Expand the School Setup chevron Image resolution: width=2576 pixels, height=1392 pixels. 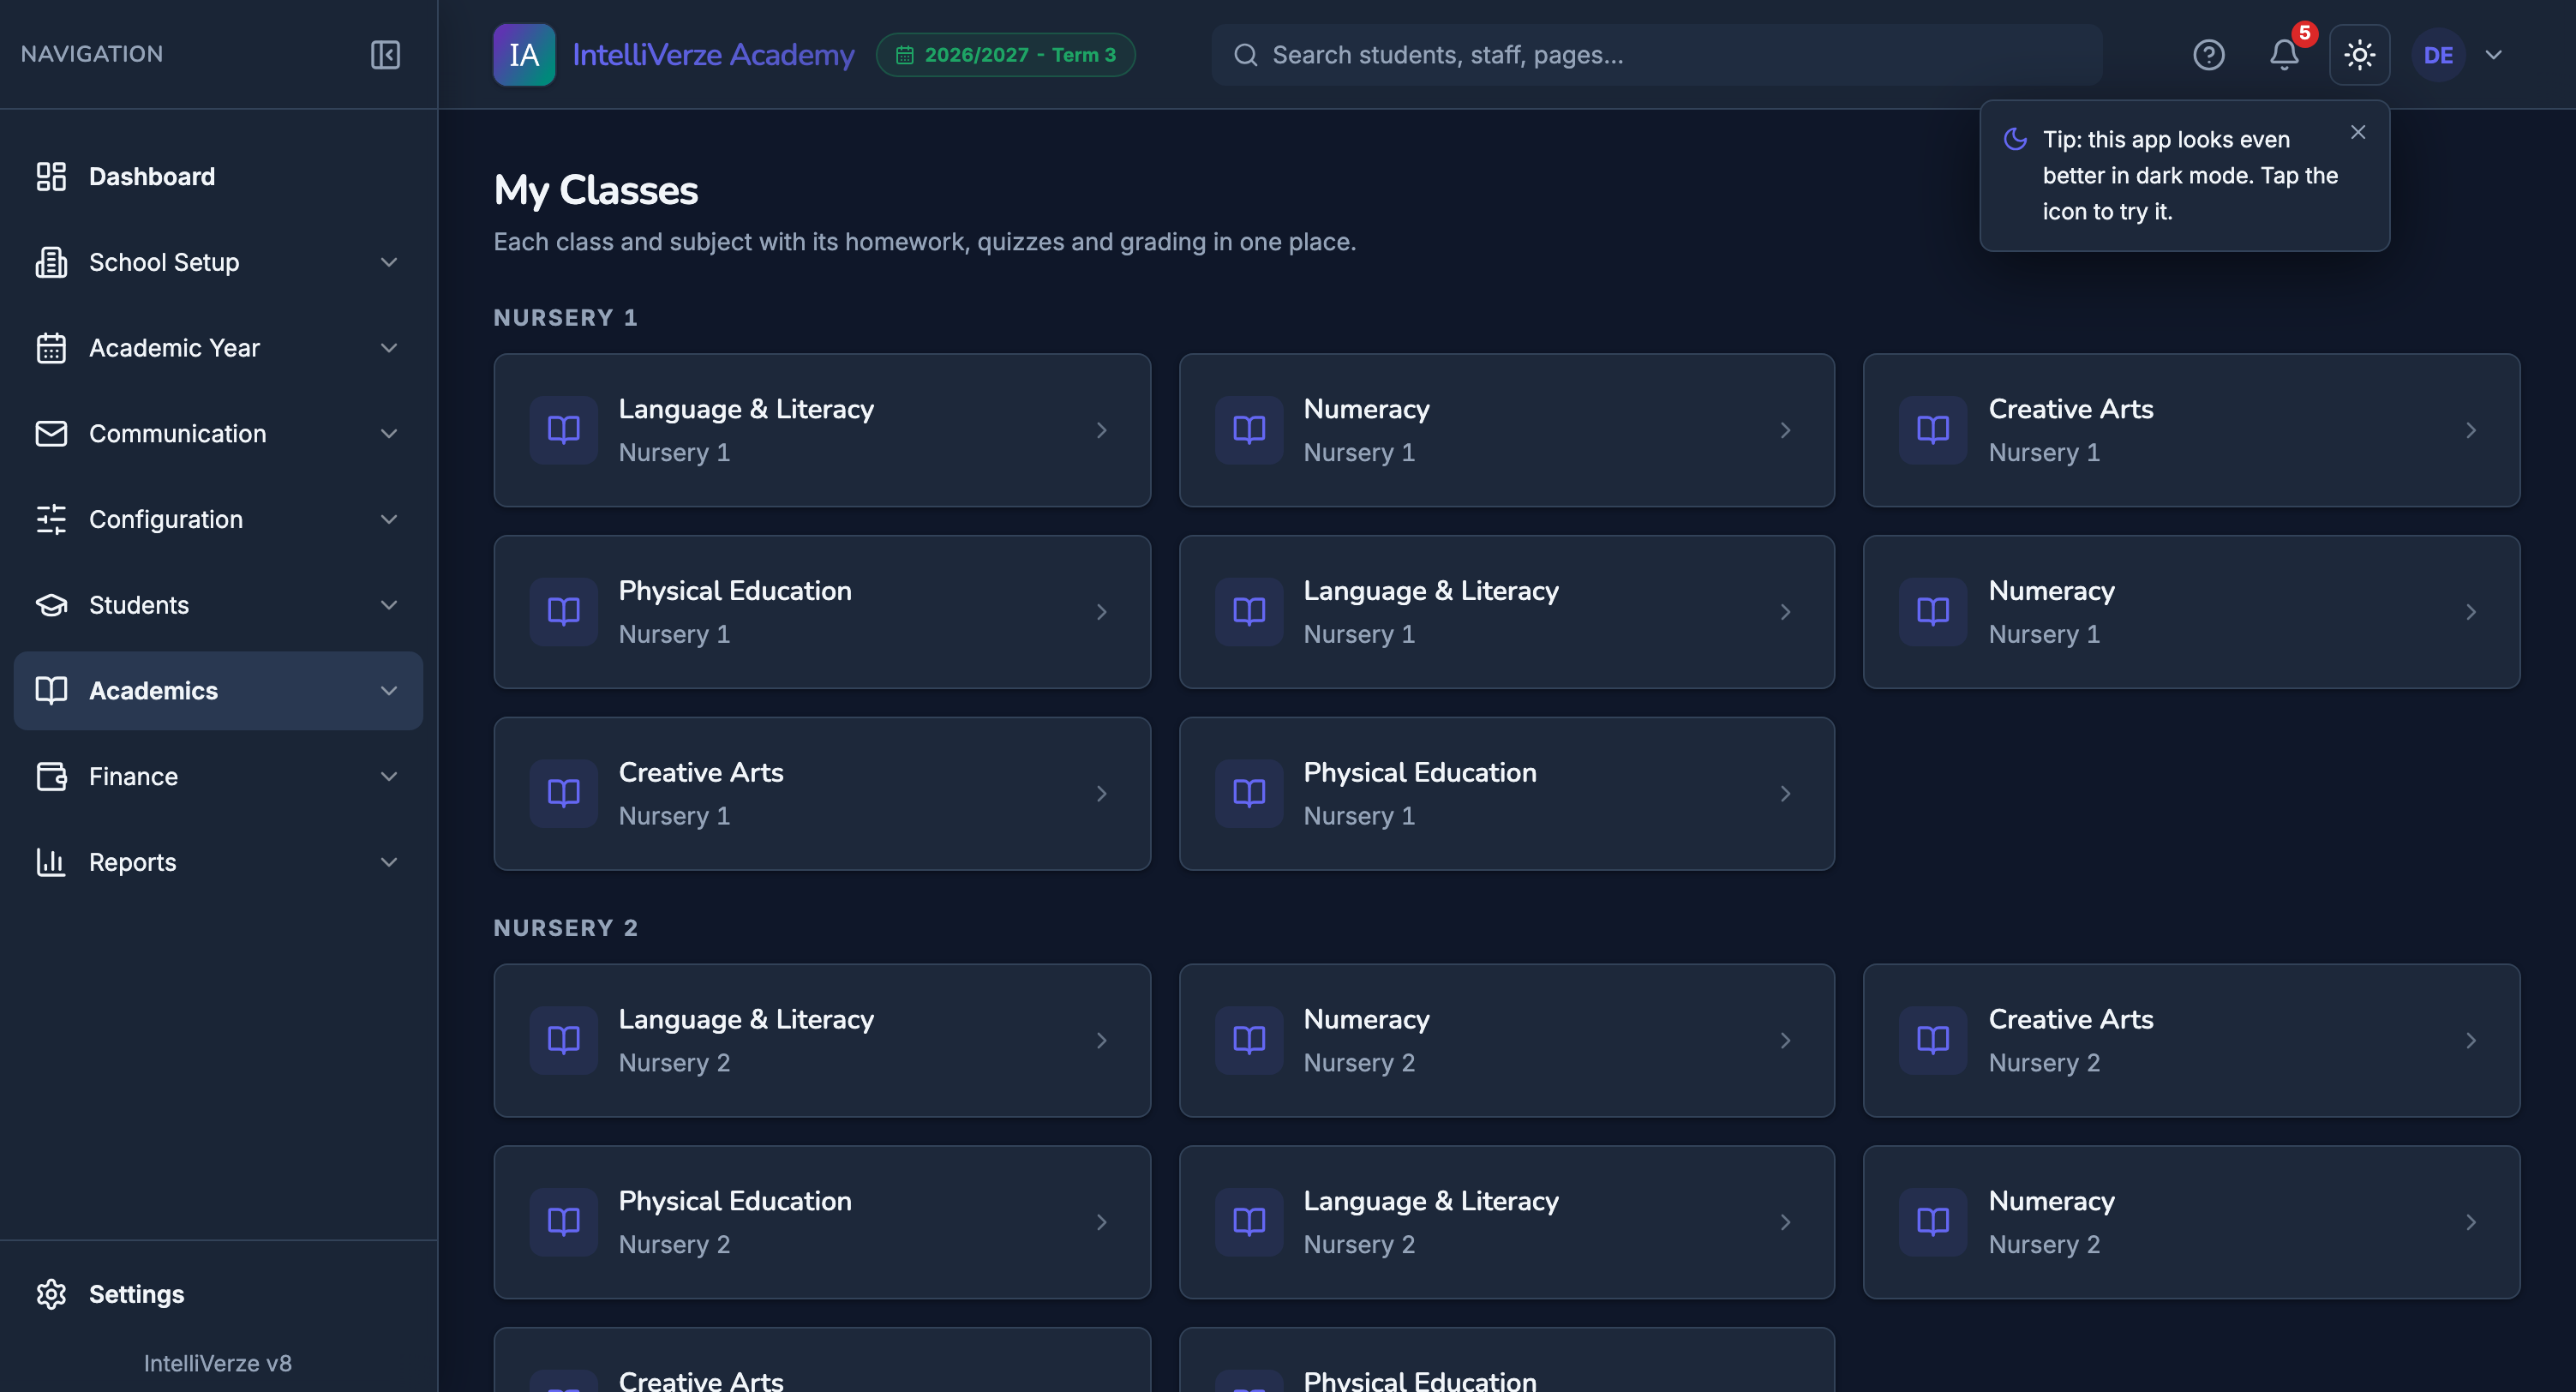coord(389,262)
